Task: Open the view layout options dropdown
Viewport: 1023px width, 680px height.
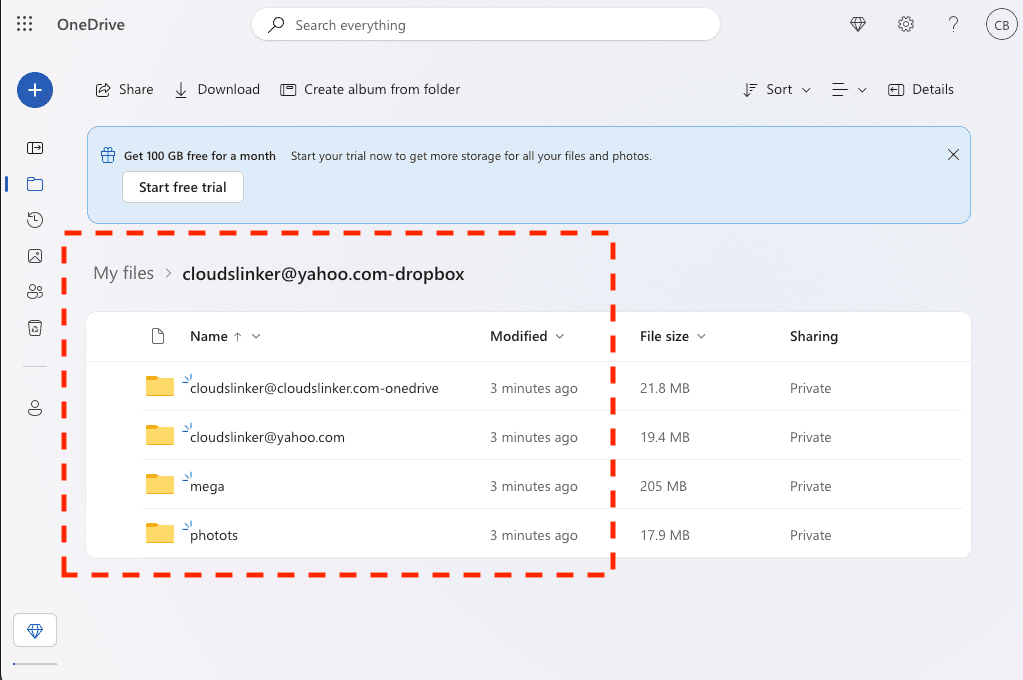Action: (x=849, y=89)
